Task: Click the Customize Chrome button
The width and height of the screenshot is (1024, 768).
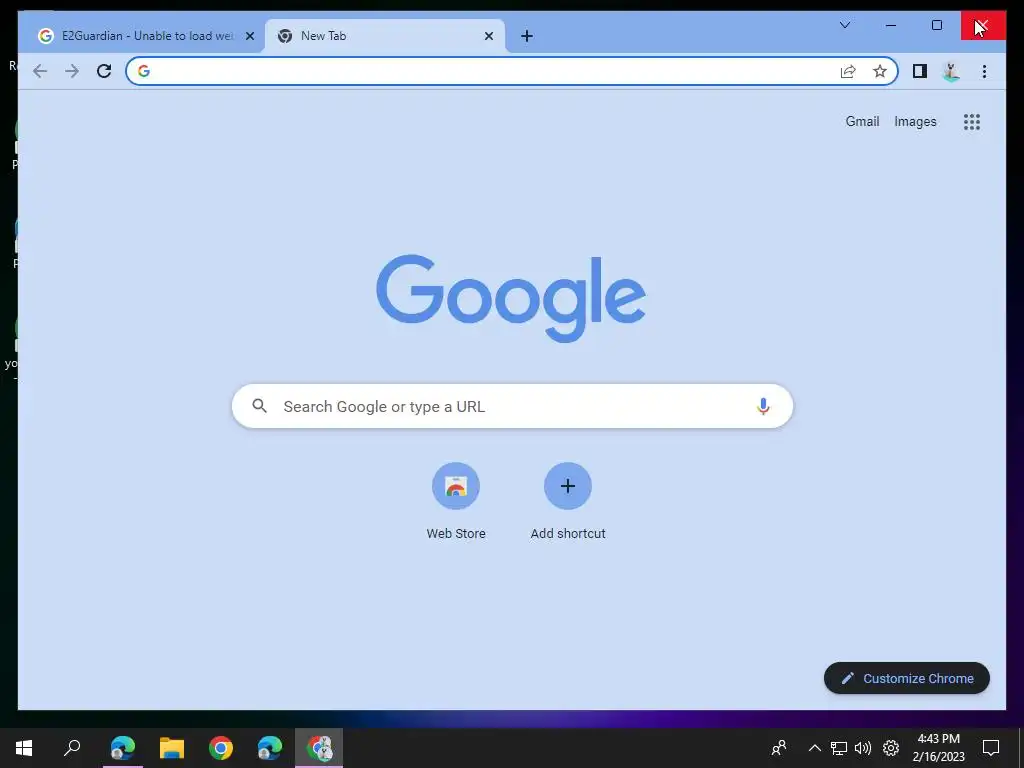Action: coord(906,678)
